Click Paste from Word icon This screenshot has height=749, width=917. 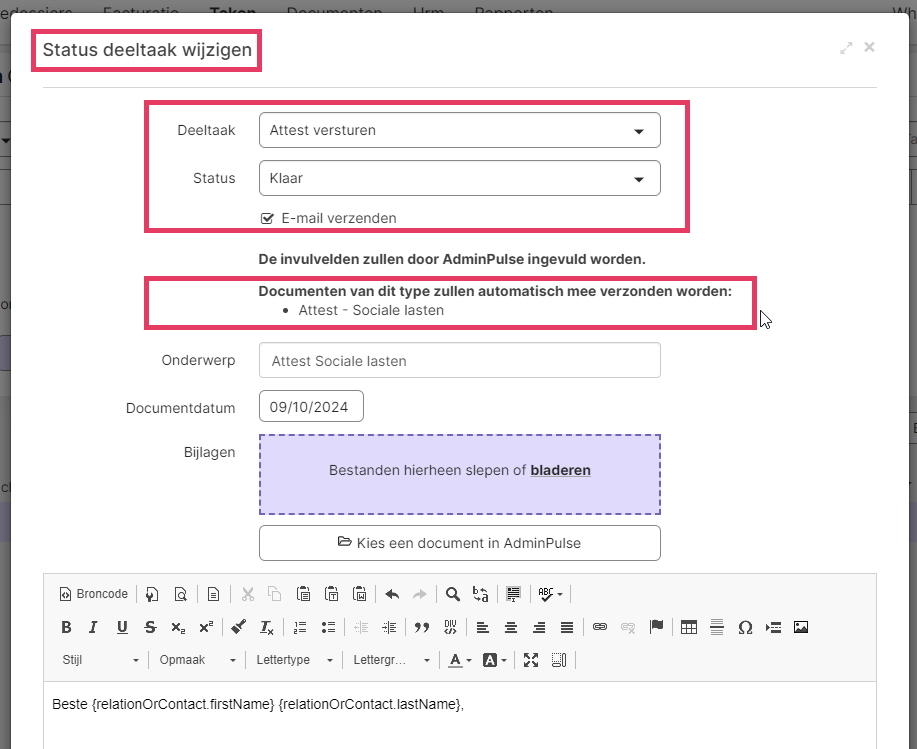pos(360,594)
